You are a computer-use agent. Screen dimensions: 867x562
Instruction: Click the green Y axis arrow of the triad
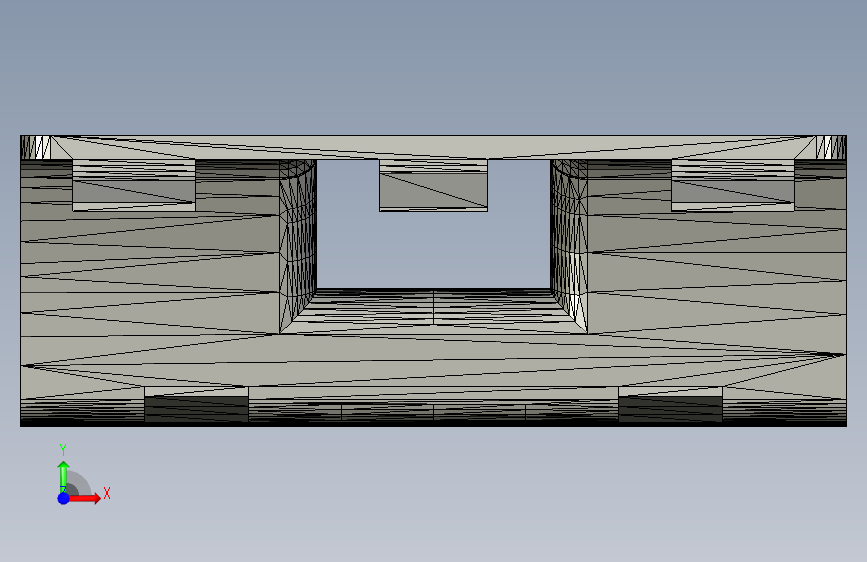(x=64, y=476)
